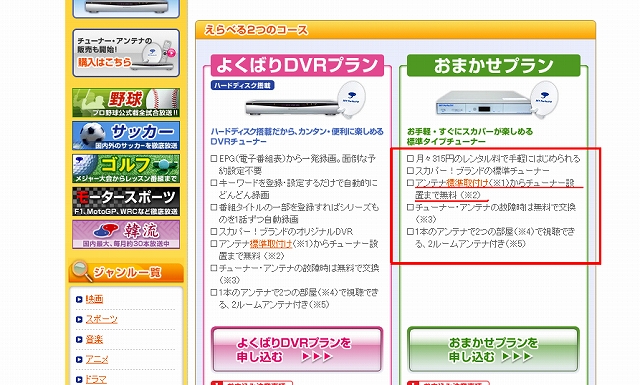The image size is (640, 385).
Task: Click the 映画 genre link
Action: pyautogui.click(x=94, y=299)
